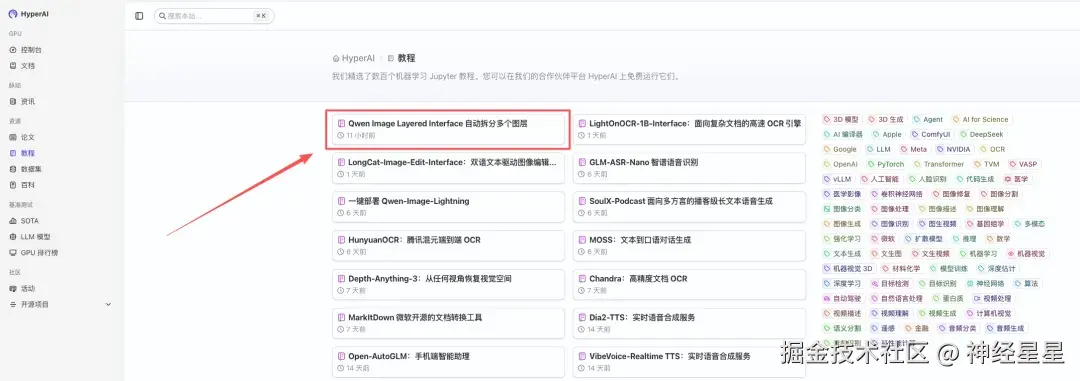Focus the 搜索本站 search box
1080x381 pixels.
coord(214,16)
